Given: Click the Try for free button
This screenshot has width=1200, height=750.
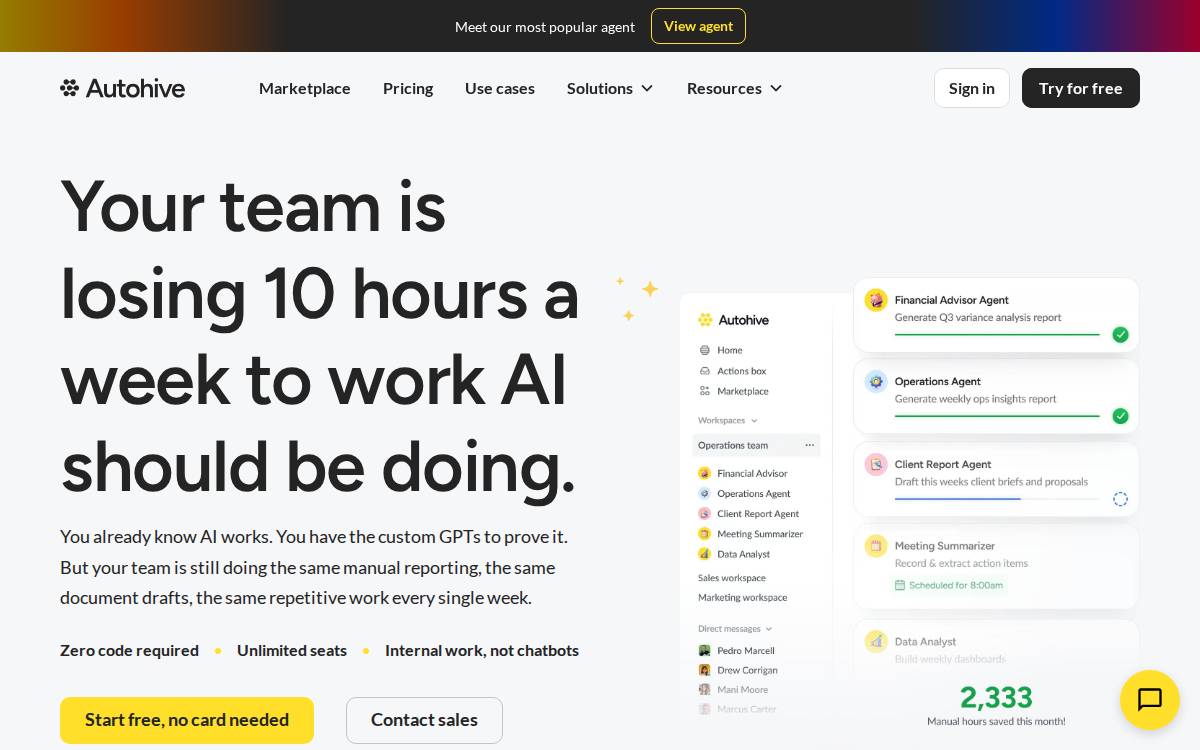Looking at the screenshot, I should 1081,88.
